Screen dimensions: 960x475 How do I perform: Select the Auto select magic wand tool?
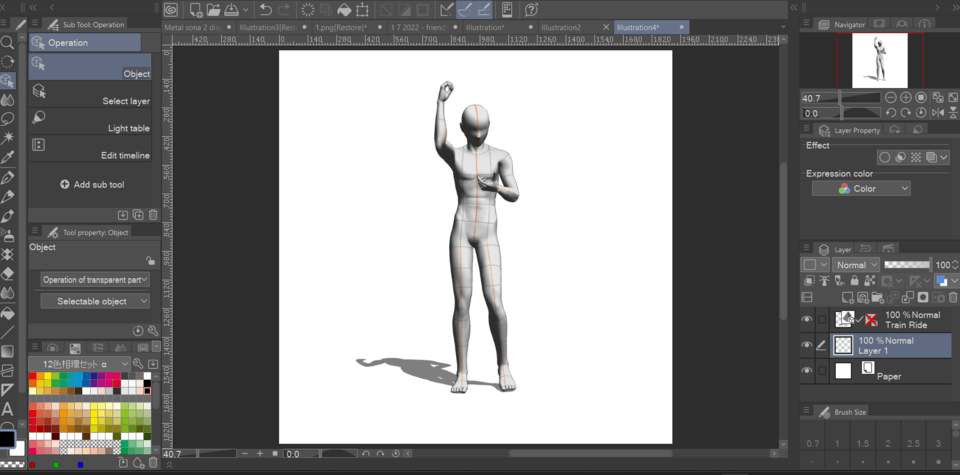coord(7,137)
